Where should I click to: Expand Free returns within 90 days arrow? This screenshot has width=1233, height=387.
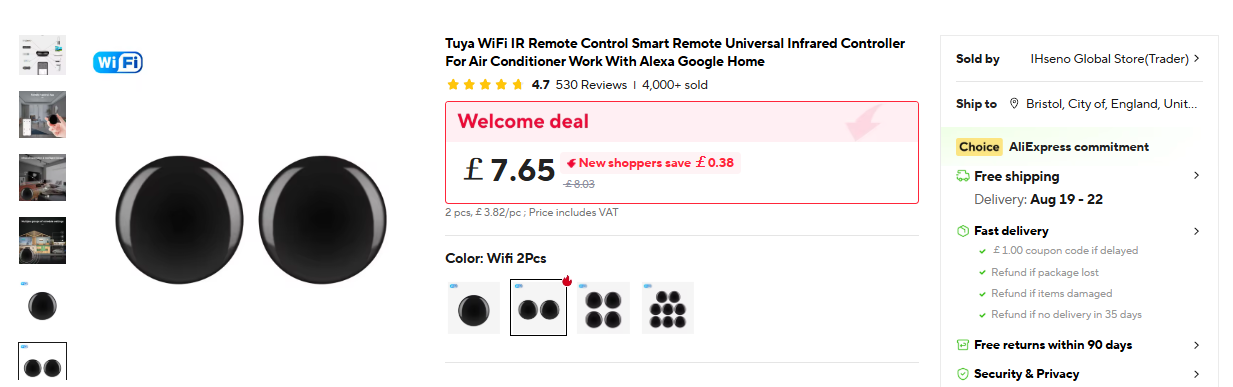1197,345
